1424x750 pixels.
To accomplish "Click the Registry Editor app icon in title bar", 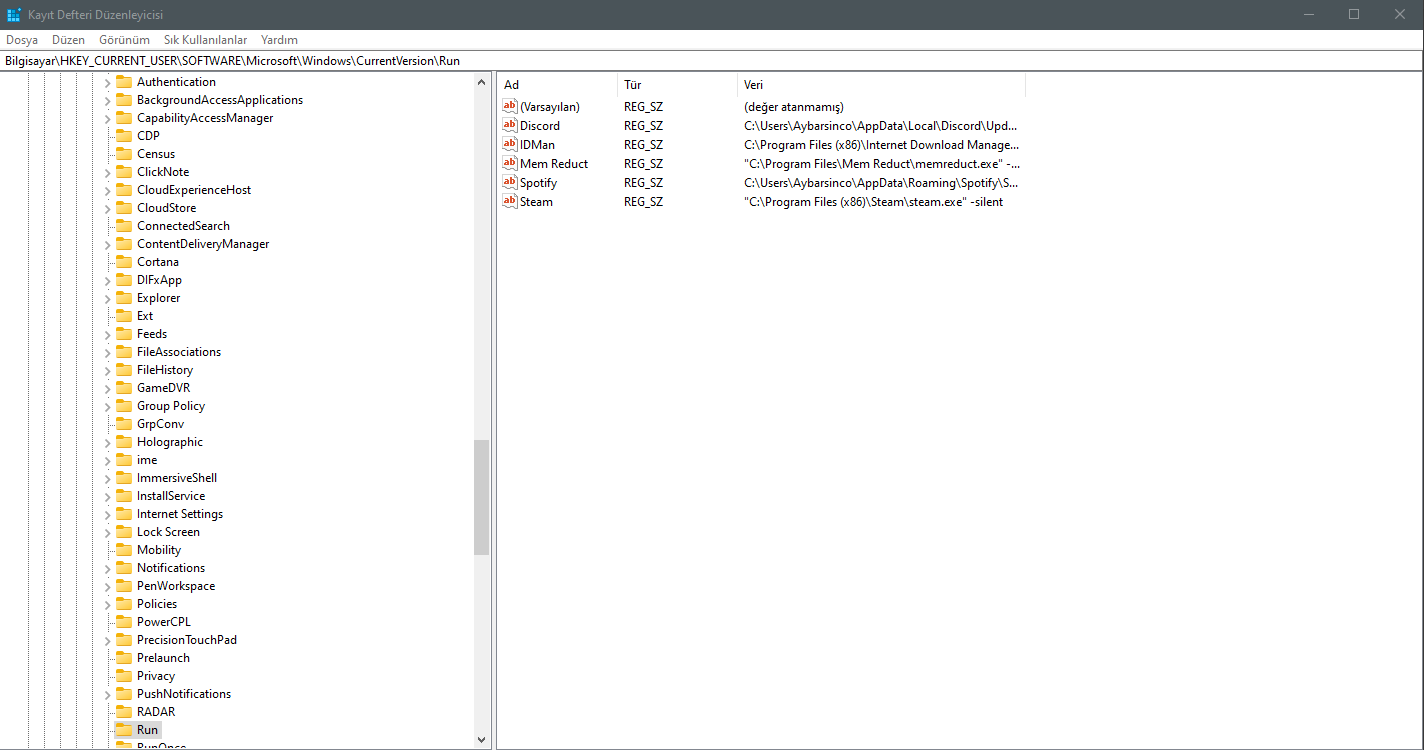I will coord(14,14).
